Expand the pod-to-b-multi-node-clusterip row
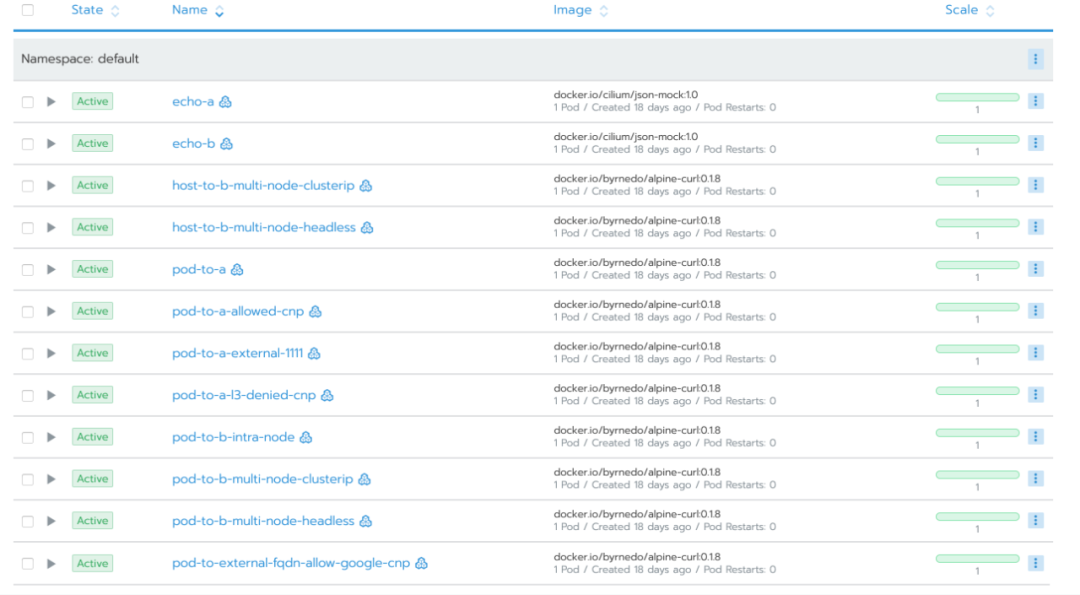The width and height of the screenshot is (1080, 595). click(x=51, y=479)
